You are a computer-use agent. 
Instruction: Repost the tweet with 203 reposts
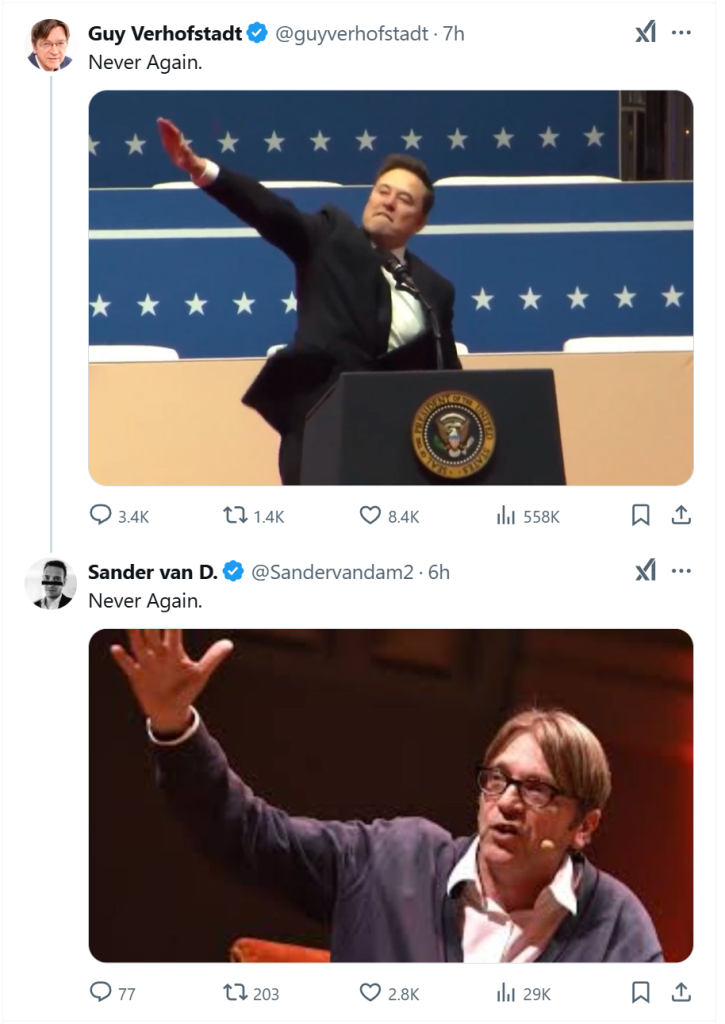tap(235, 992)
